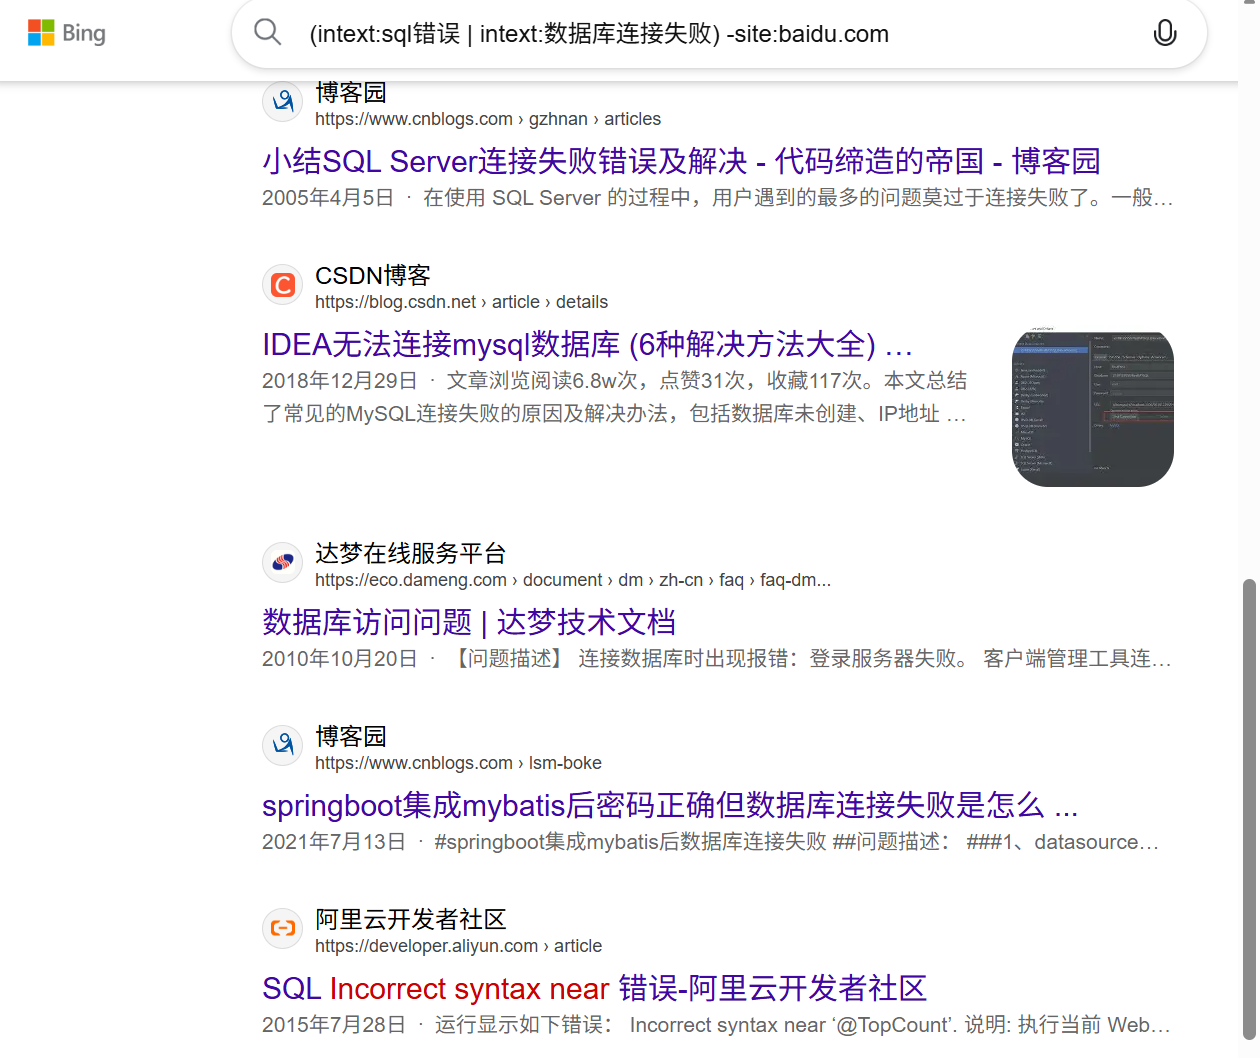Click snippet dated 2015年7月28日

716,1025
